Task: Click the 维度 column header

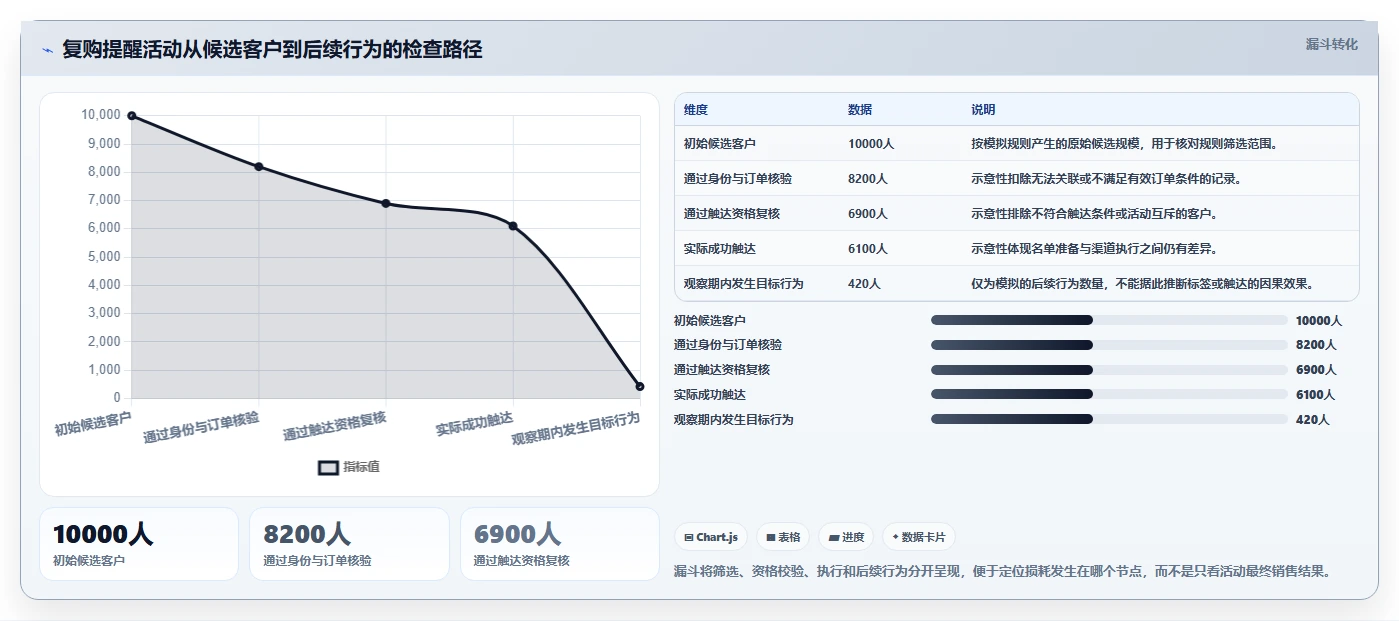Action: tap(696, 110)
